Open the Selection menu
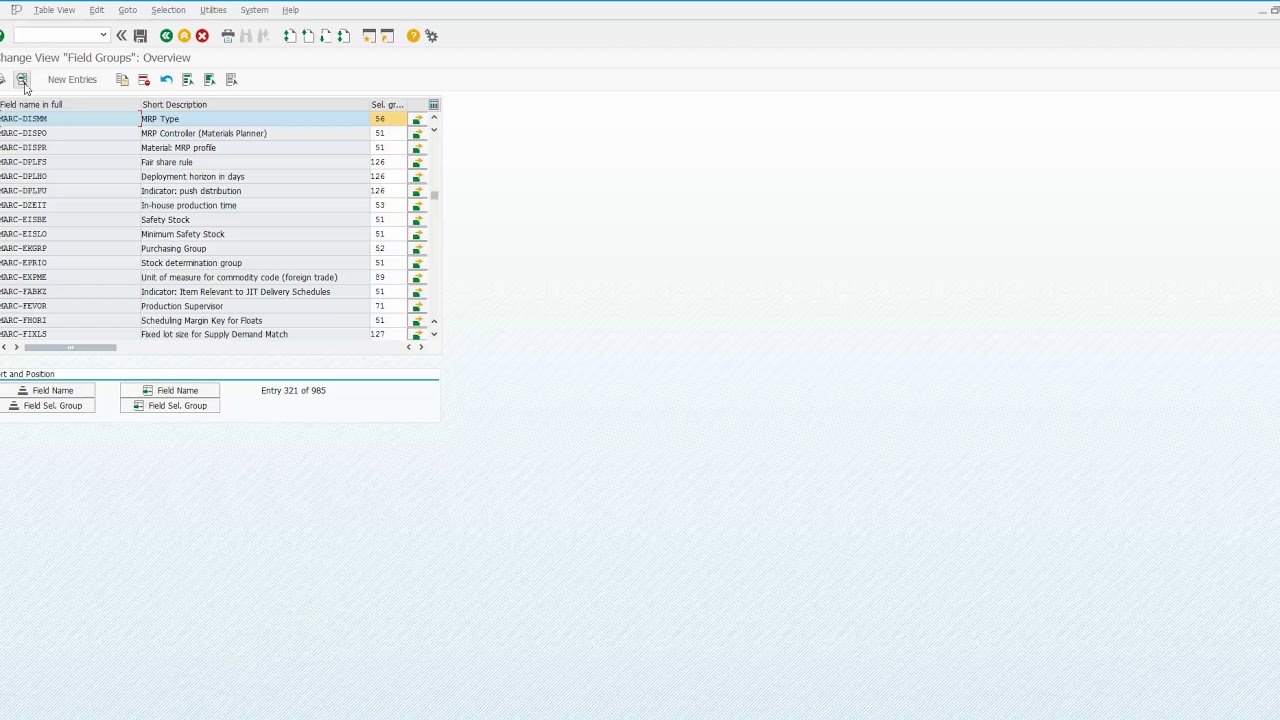The image size is (1280, 720). [x=168, y=10]
